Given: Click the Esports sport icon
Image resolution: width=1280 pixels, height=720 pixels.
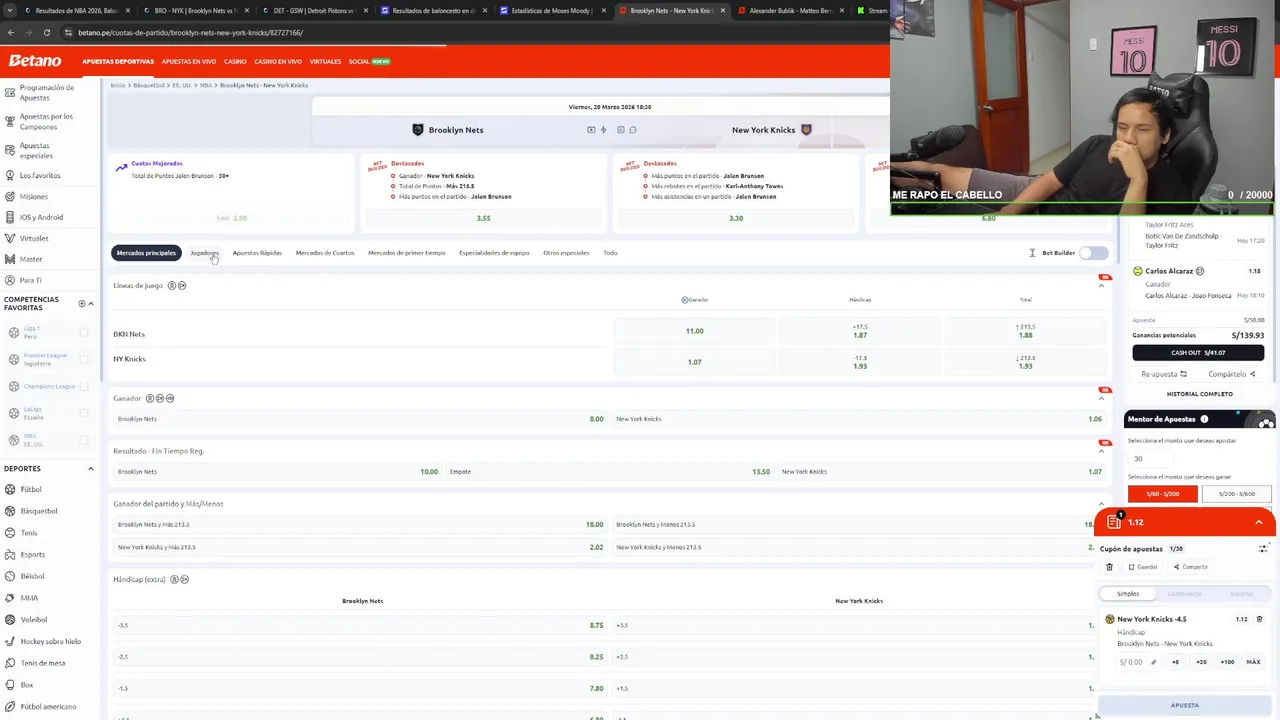Looking at the screenshot, I should click(10, 554).
